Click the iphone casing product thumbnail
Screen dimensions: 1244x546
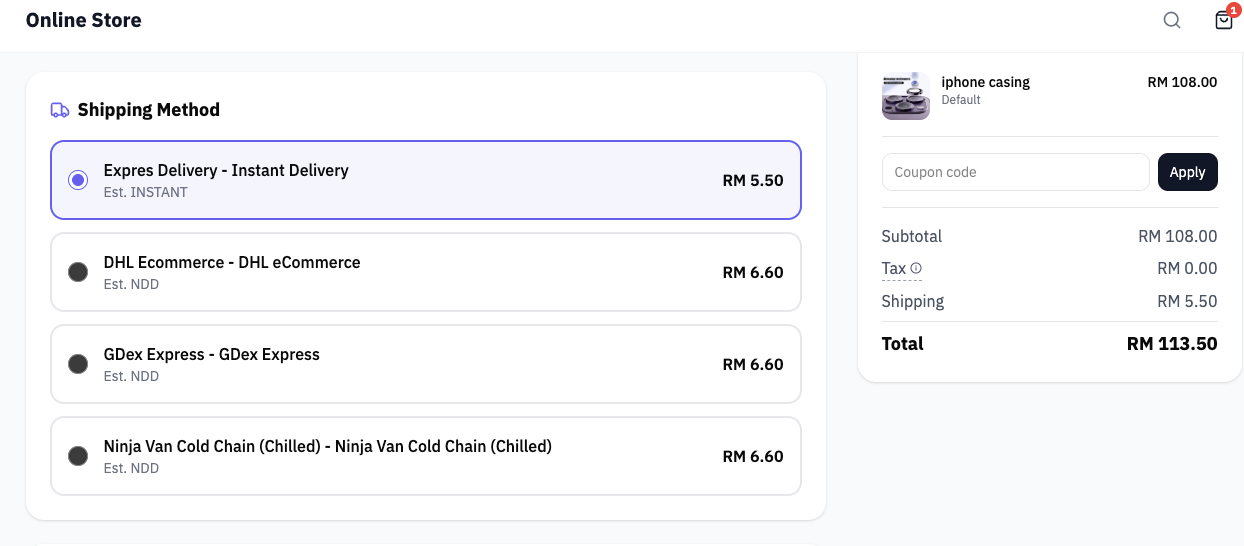point(906,96)
